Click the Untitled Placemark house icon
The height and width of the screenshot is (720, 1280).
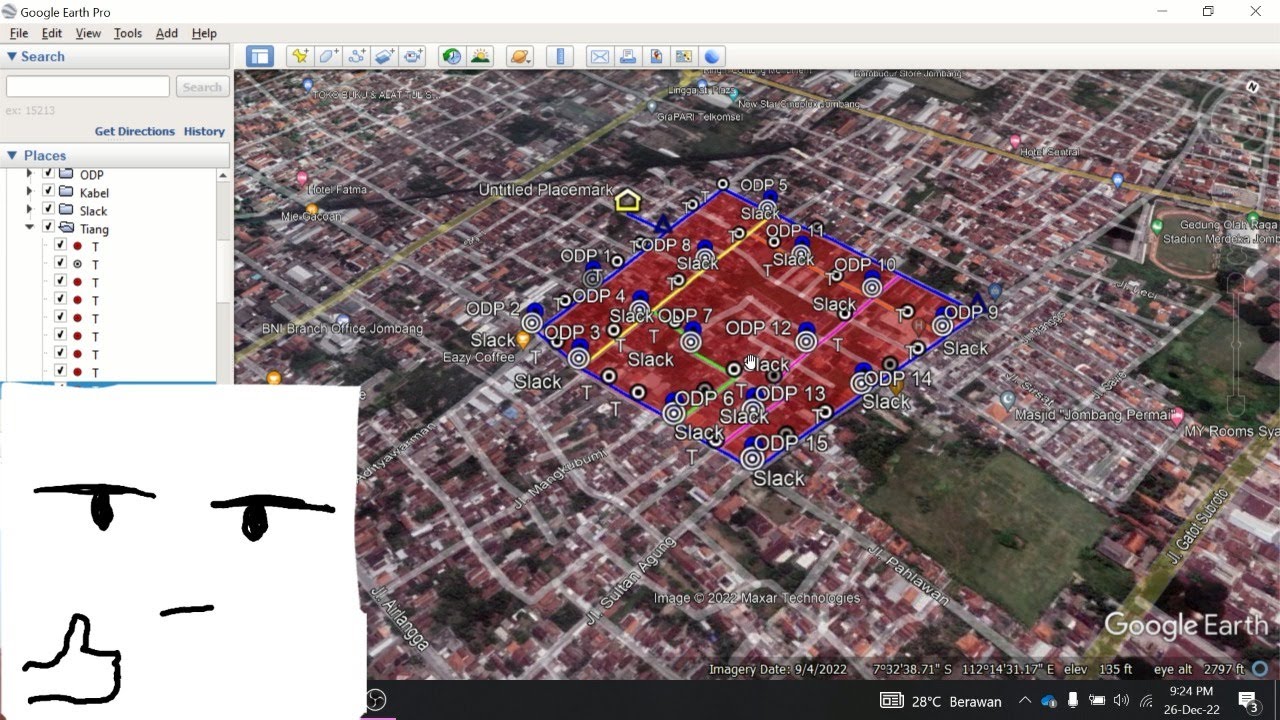point(627,201)
